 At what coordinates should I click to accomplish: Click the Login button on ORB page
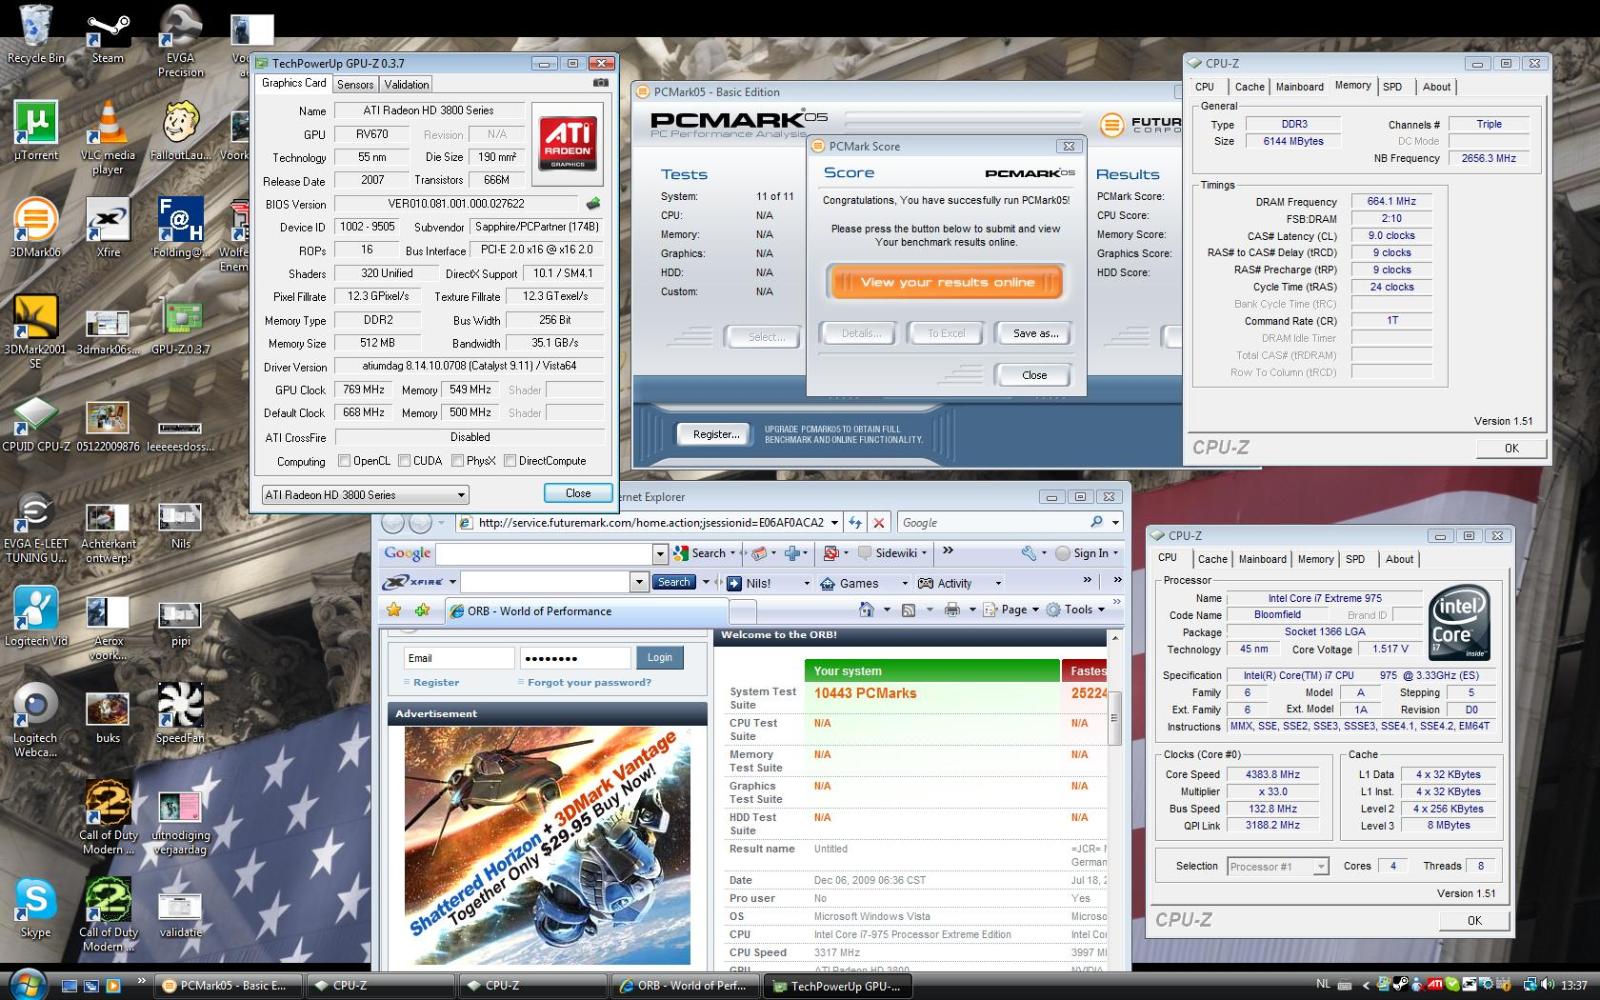(x=659, y=658)
